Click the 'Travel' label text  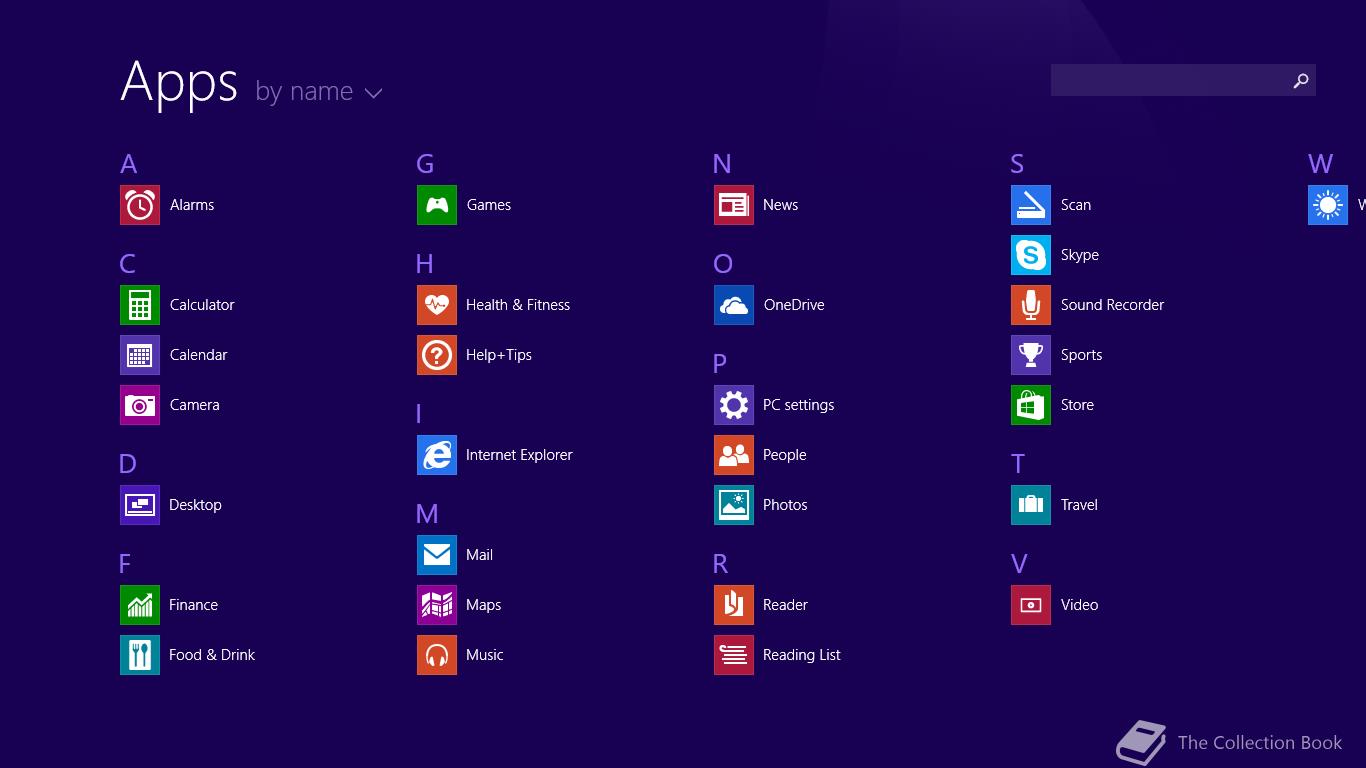click(1079, 505)
